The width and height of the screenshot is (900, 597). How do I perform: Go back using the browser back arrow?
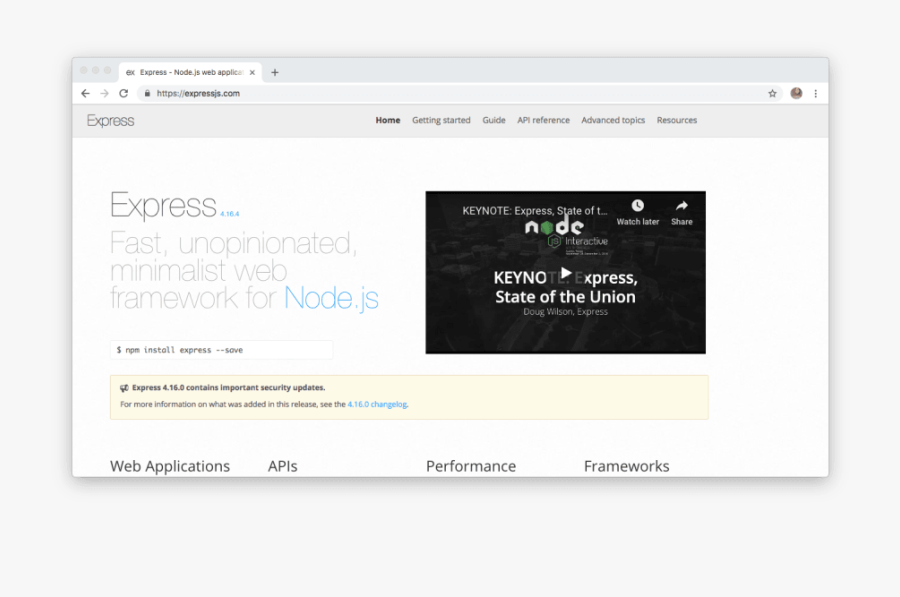pos(85,92)
